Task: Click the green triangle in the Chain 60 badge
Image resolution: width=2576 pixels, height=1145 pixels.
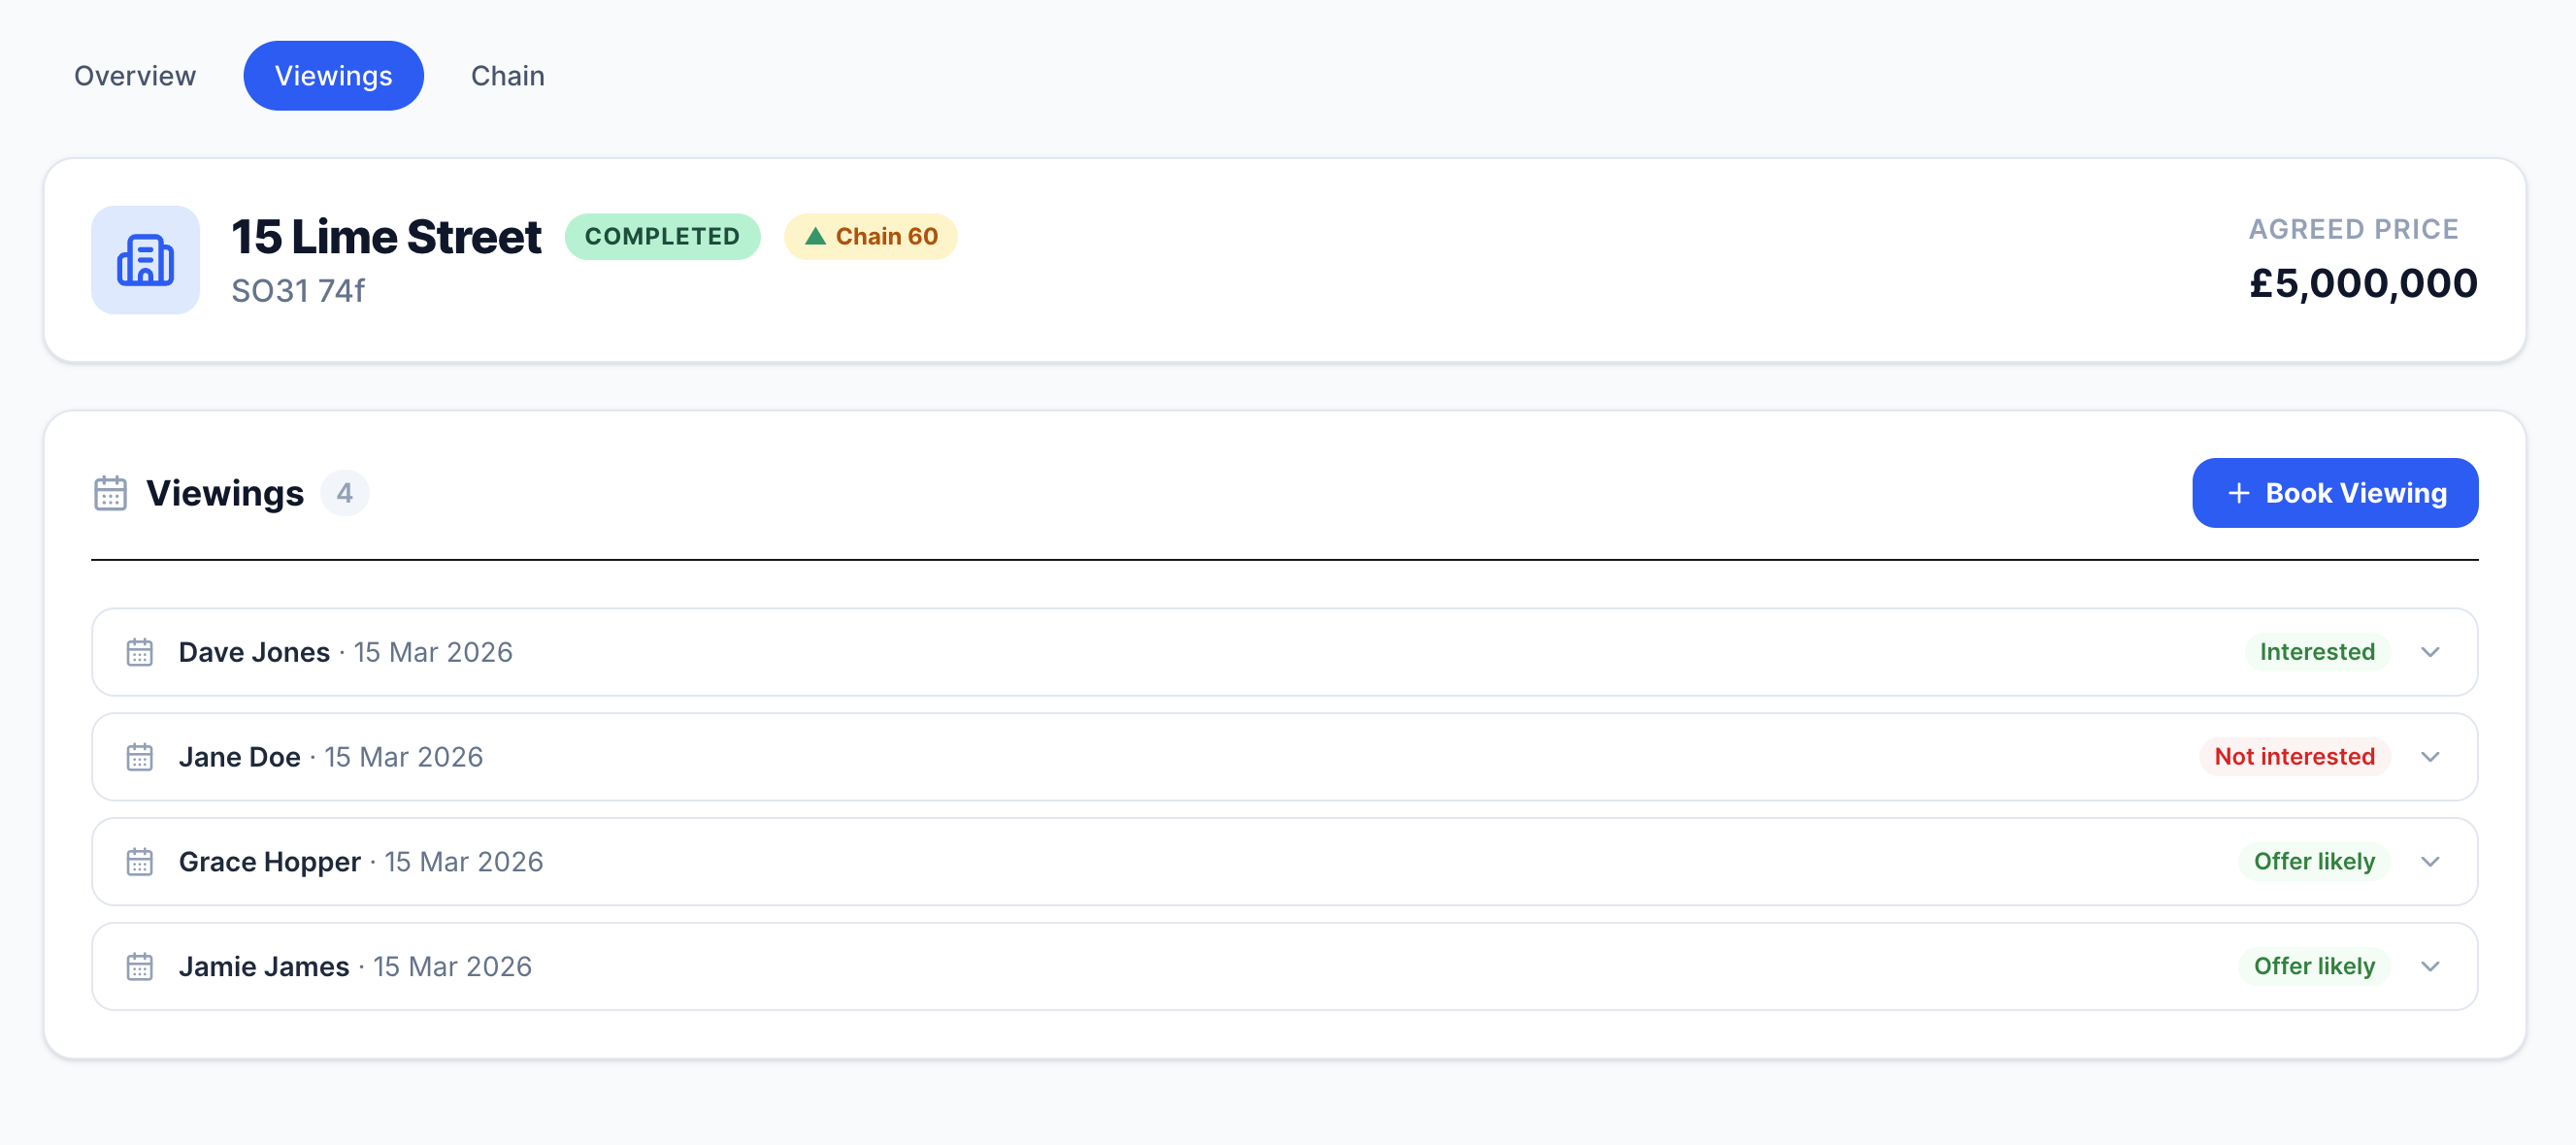Action: [816, 236]
